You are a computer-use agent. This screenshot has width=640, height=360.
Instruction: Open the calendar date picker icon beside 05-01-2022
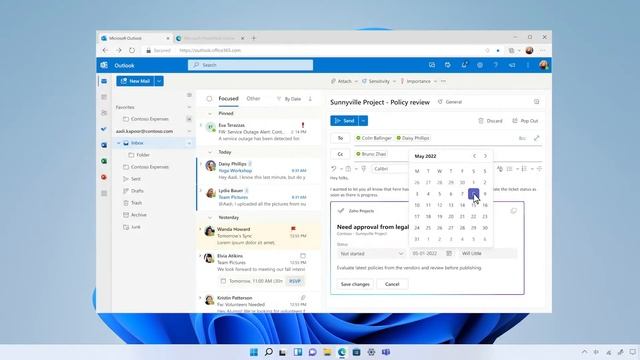(x=449, y=253)
